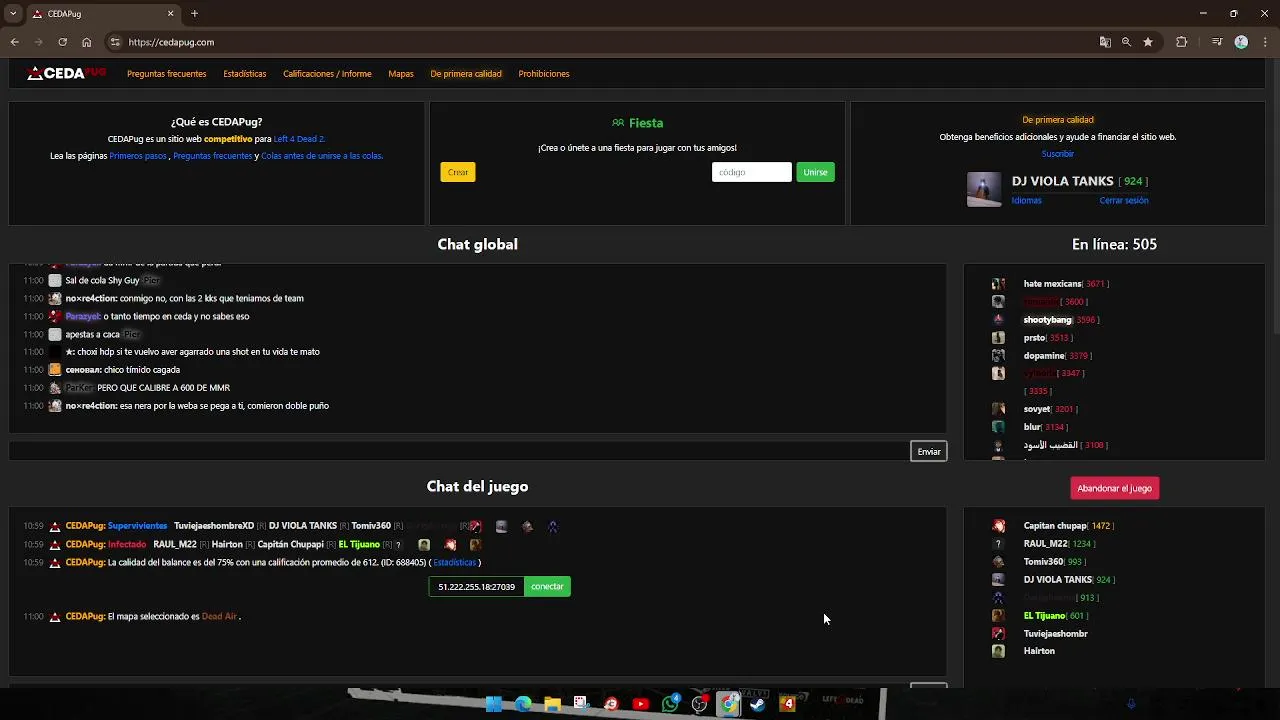Open File Explorer from the taskbar
The height and width of the screenshot is (720, 1280).
(552, 704)
